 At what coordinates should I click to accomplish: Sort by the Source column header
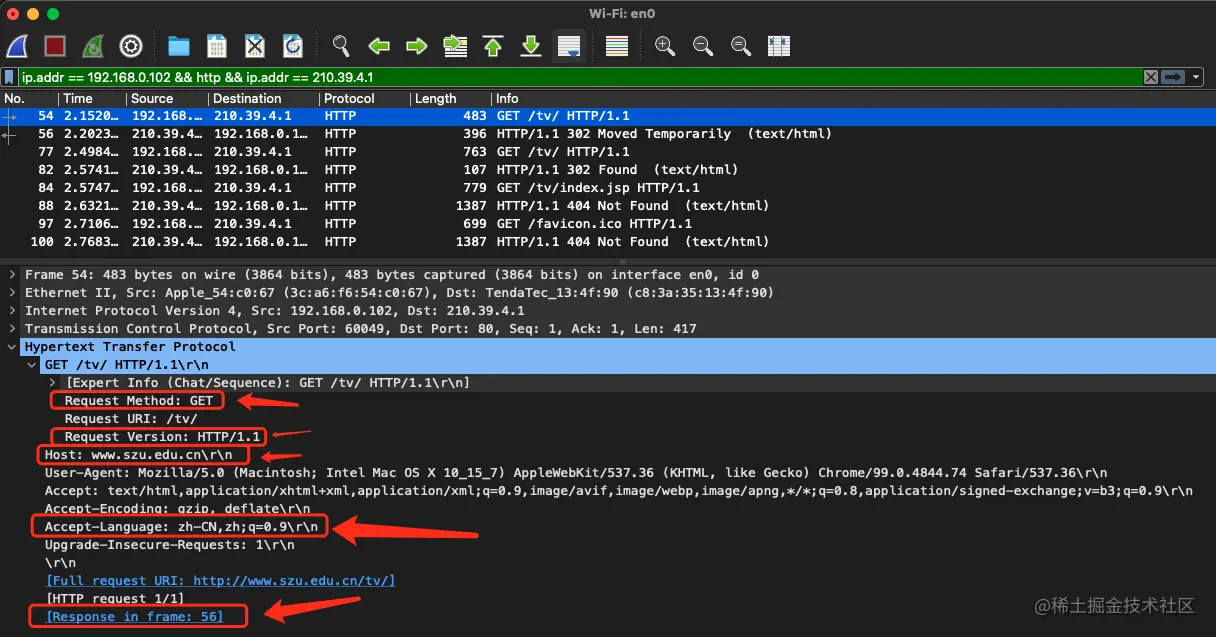168,98
